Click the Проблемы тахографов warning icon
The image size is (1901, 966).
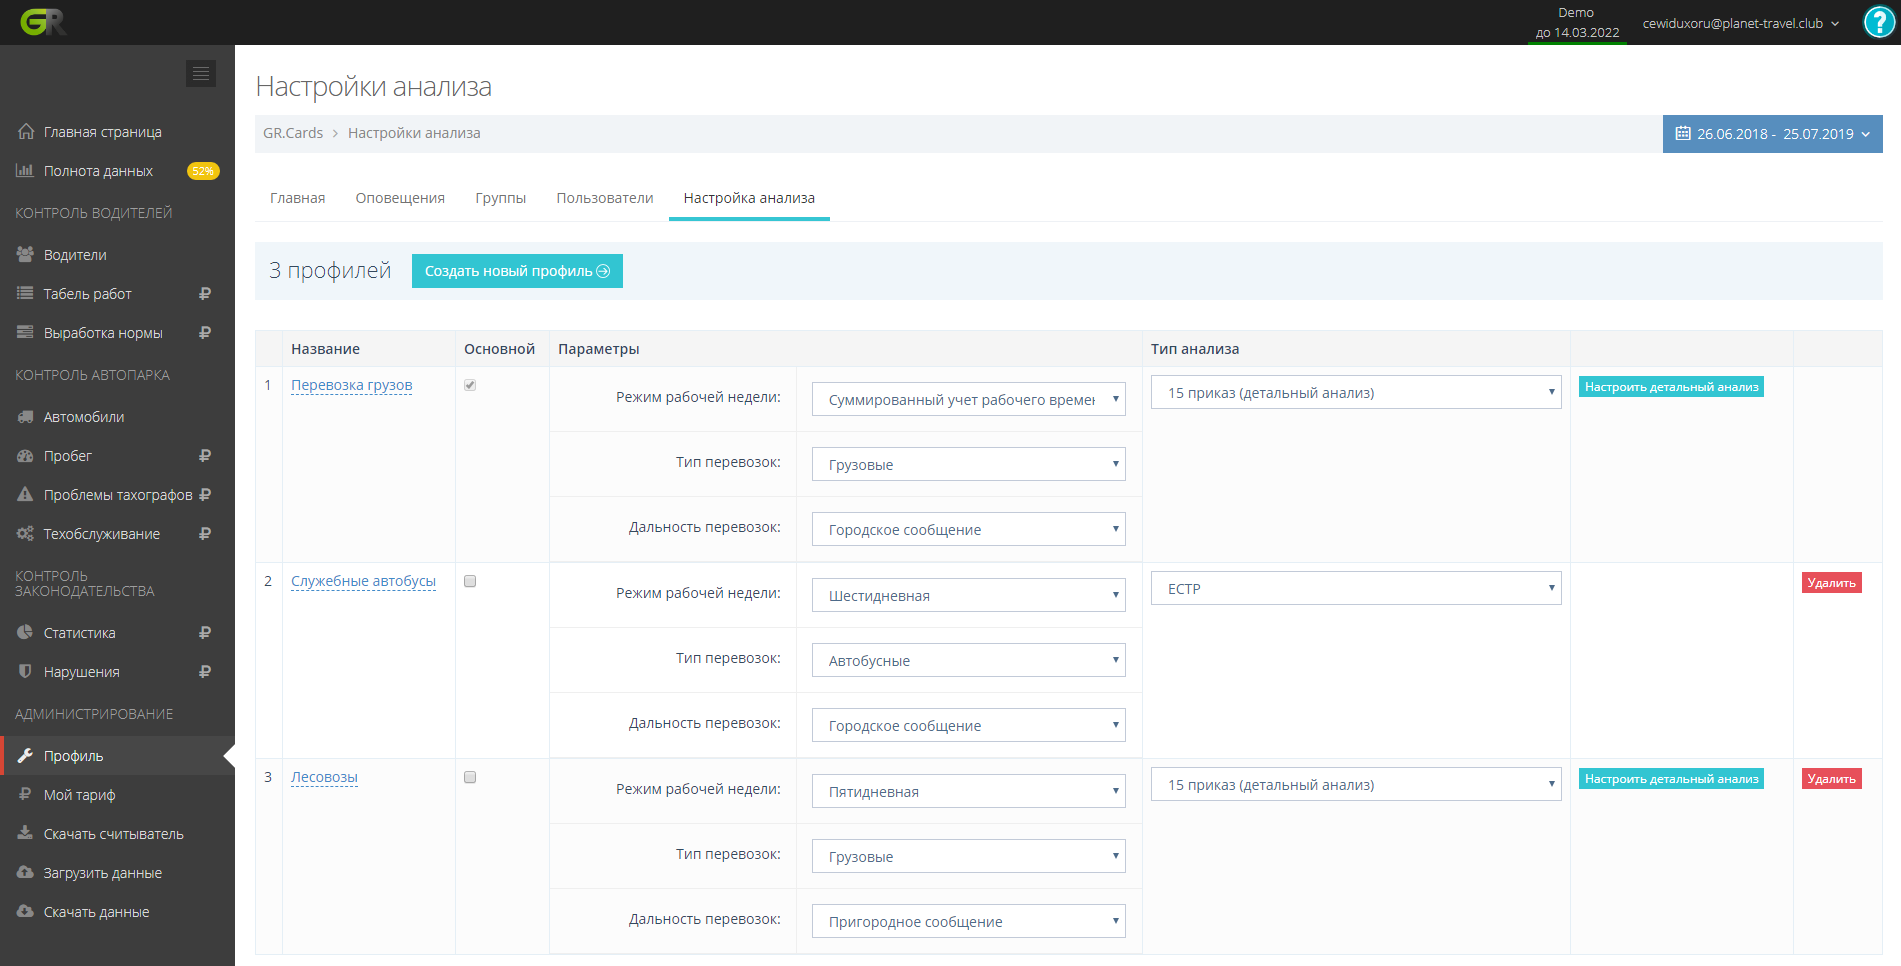coord(26,495)
